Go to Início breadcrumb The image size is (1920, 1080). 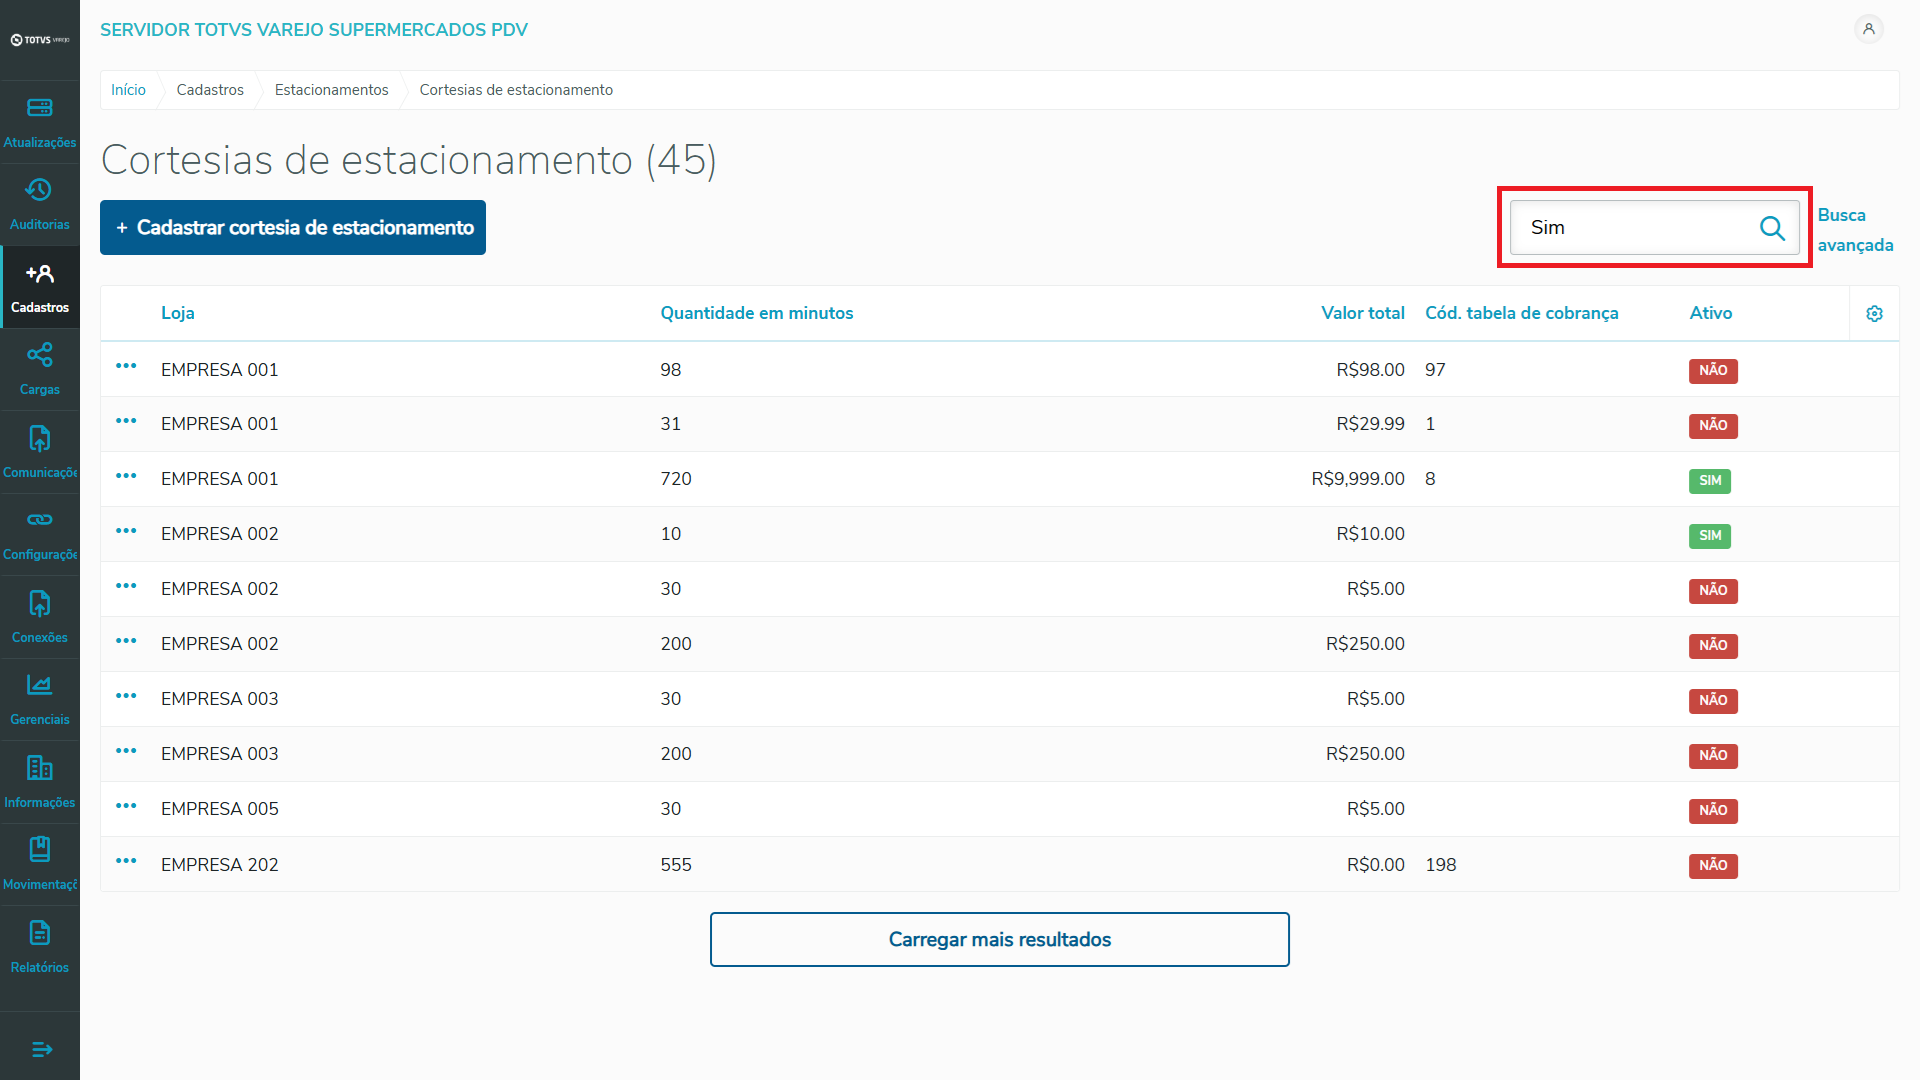coord(128,90)
